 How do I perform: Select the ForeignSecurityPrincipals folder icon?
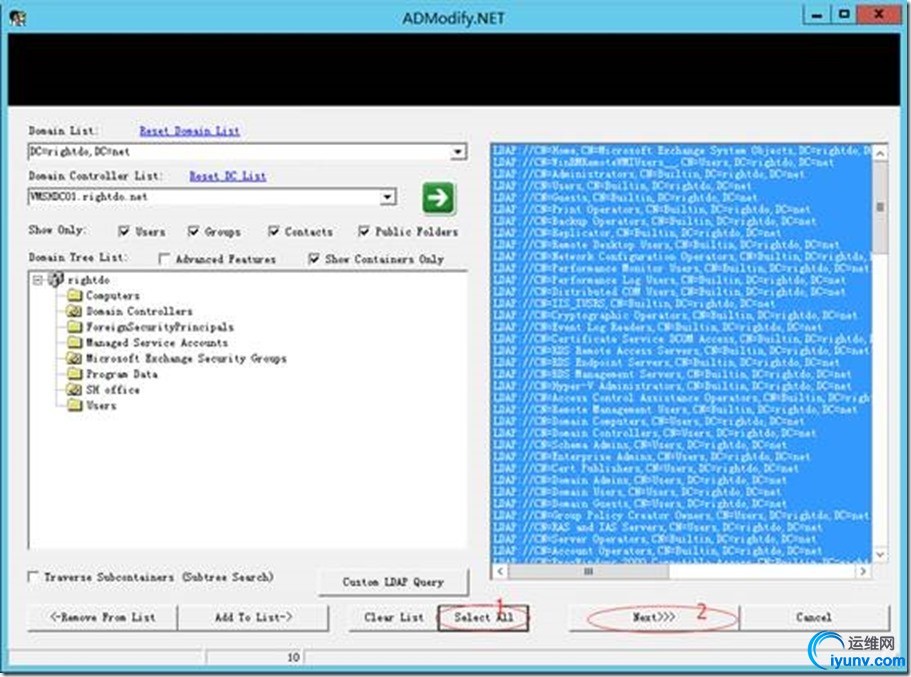pos(74,327)
